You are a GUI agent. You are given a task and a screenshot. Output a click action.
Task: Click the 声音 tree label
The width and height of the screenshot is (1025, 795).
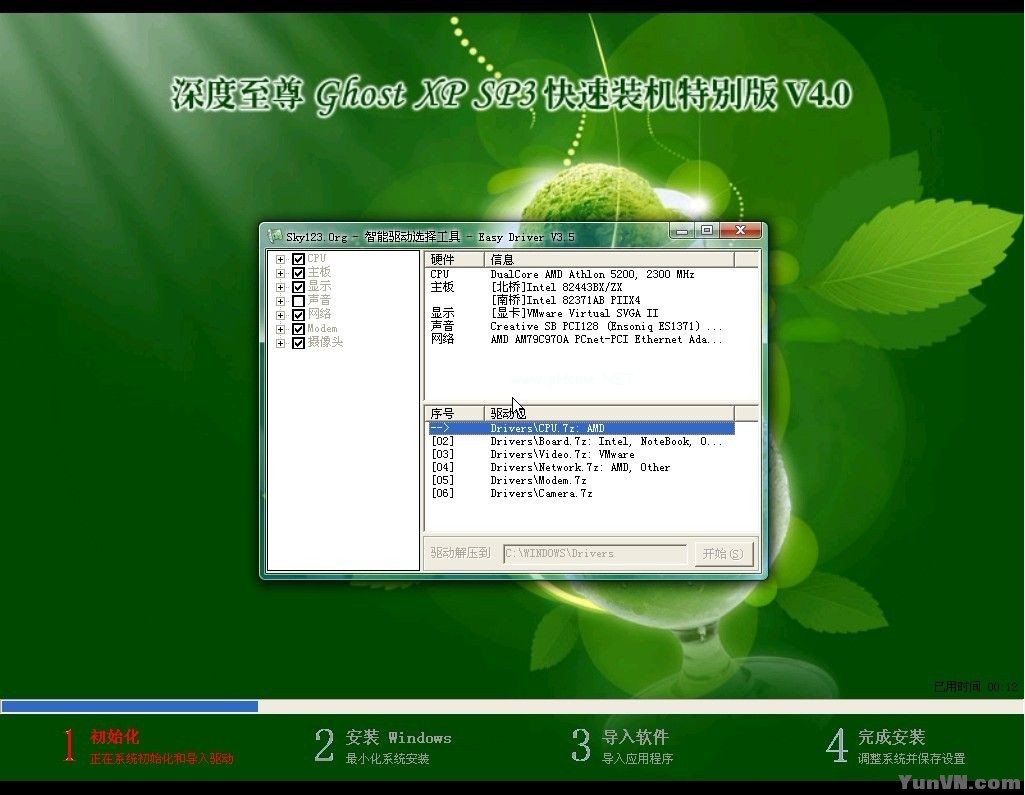[319, 301]
